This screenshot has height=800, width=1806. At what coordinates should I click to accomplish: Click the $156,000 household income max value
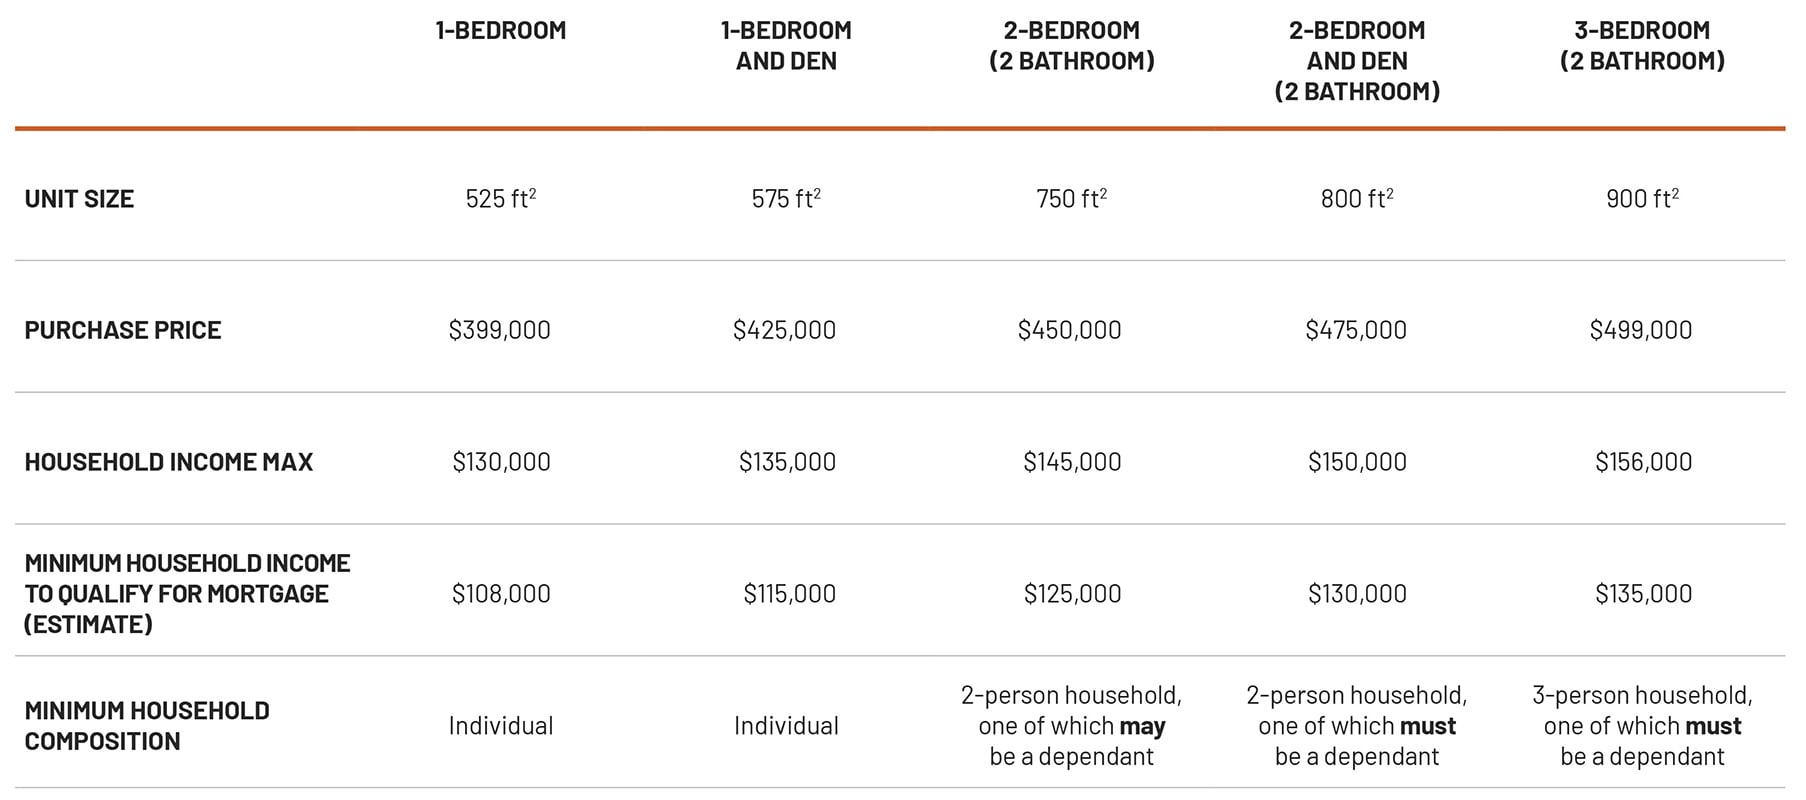[1643, 462]
